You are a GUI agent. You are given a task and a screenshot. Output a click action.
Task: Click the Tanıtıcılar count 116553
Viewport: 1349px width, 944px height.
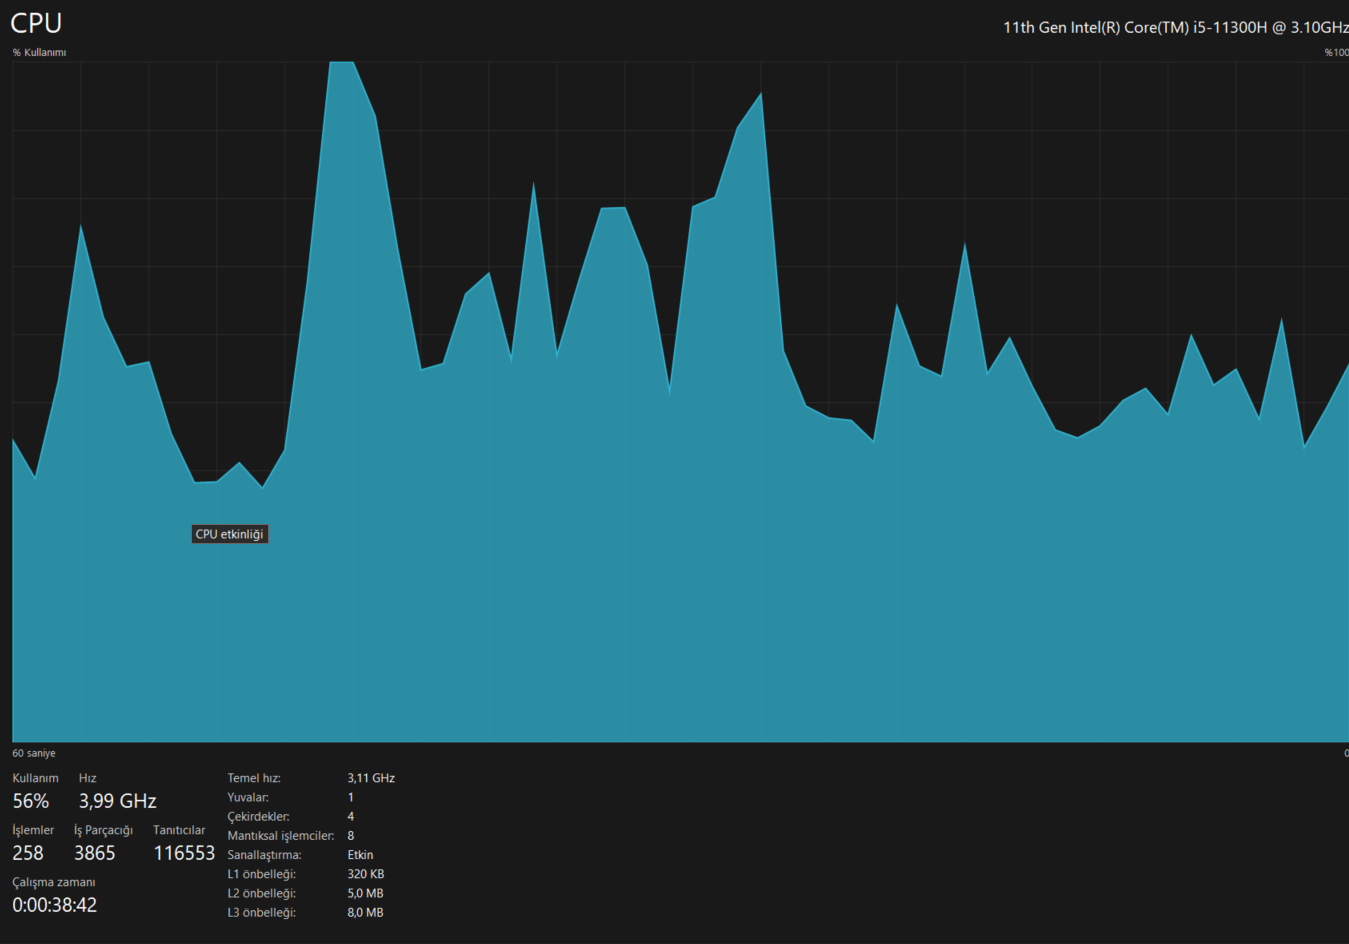[x=184, y=853]
